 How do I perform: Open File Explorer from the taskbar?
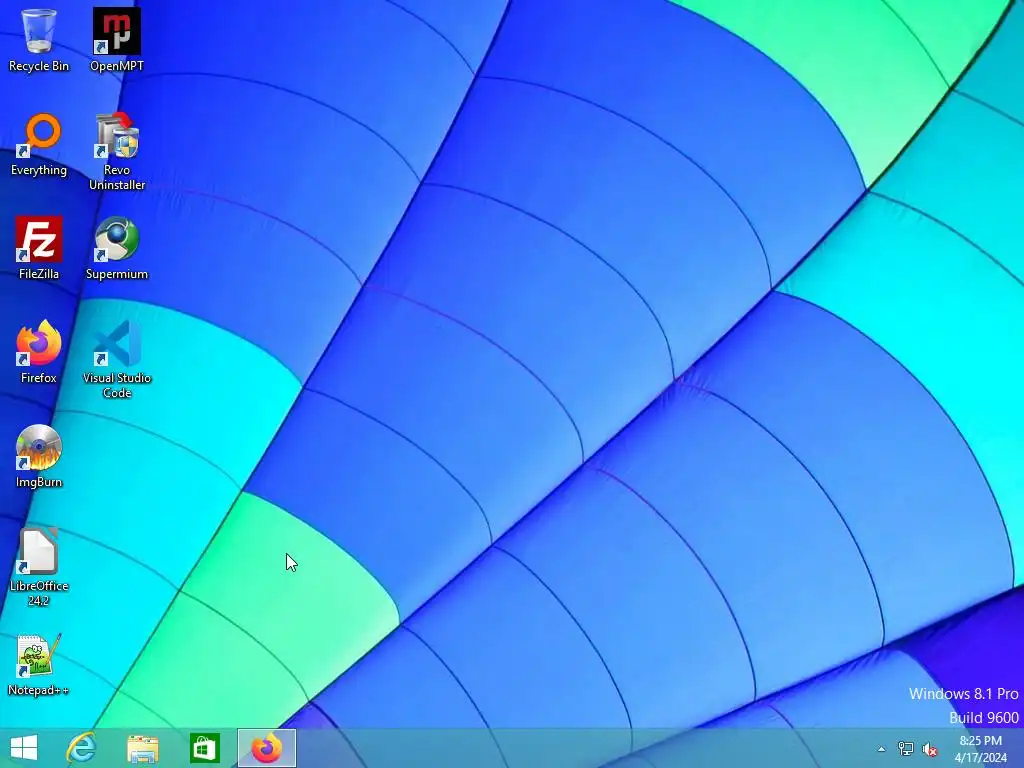coord(142,748)
